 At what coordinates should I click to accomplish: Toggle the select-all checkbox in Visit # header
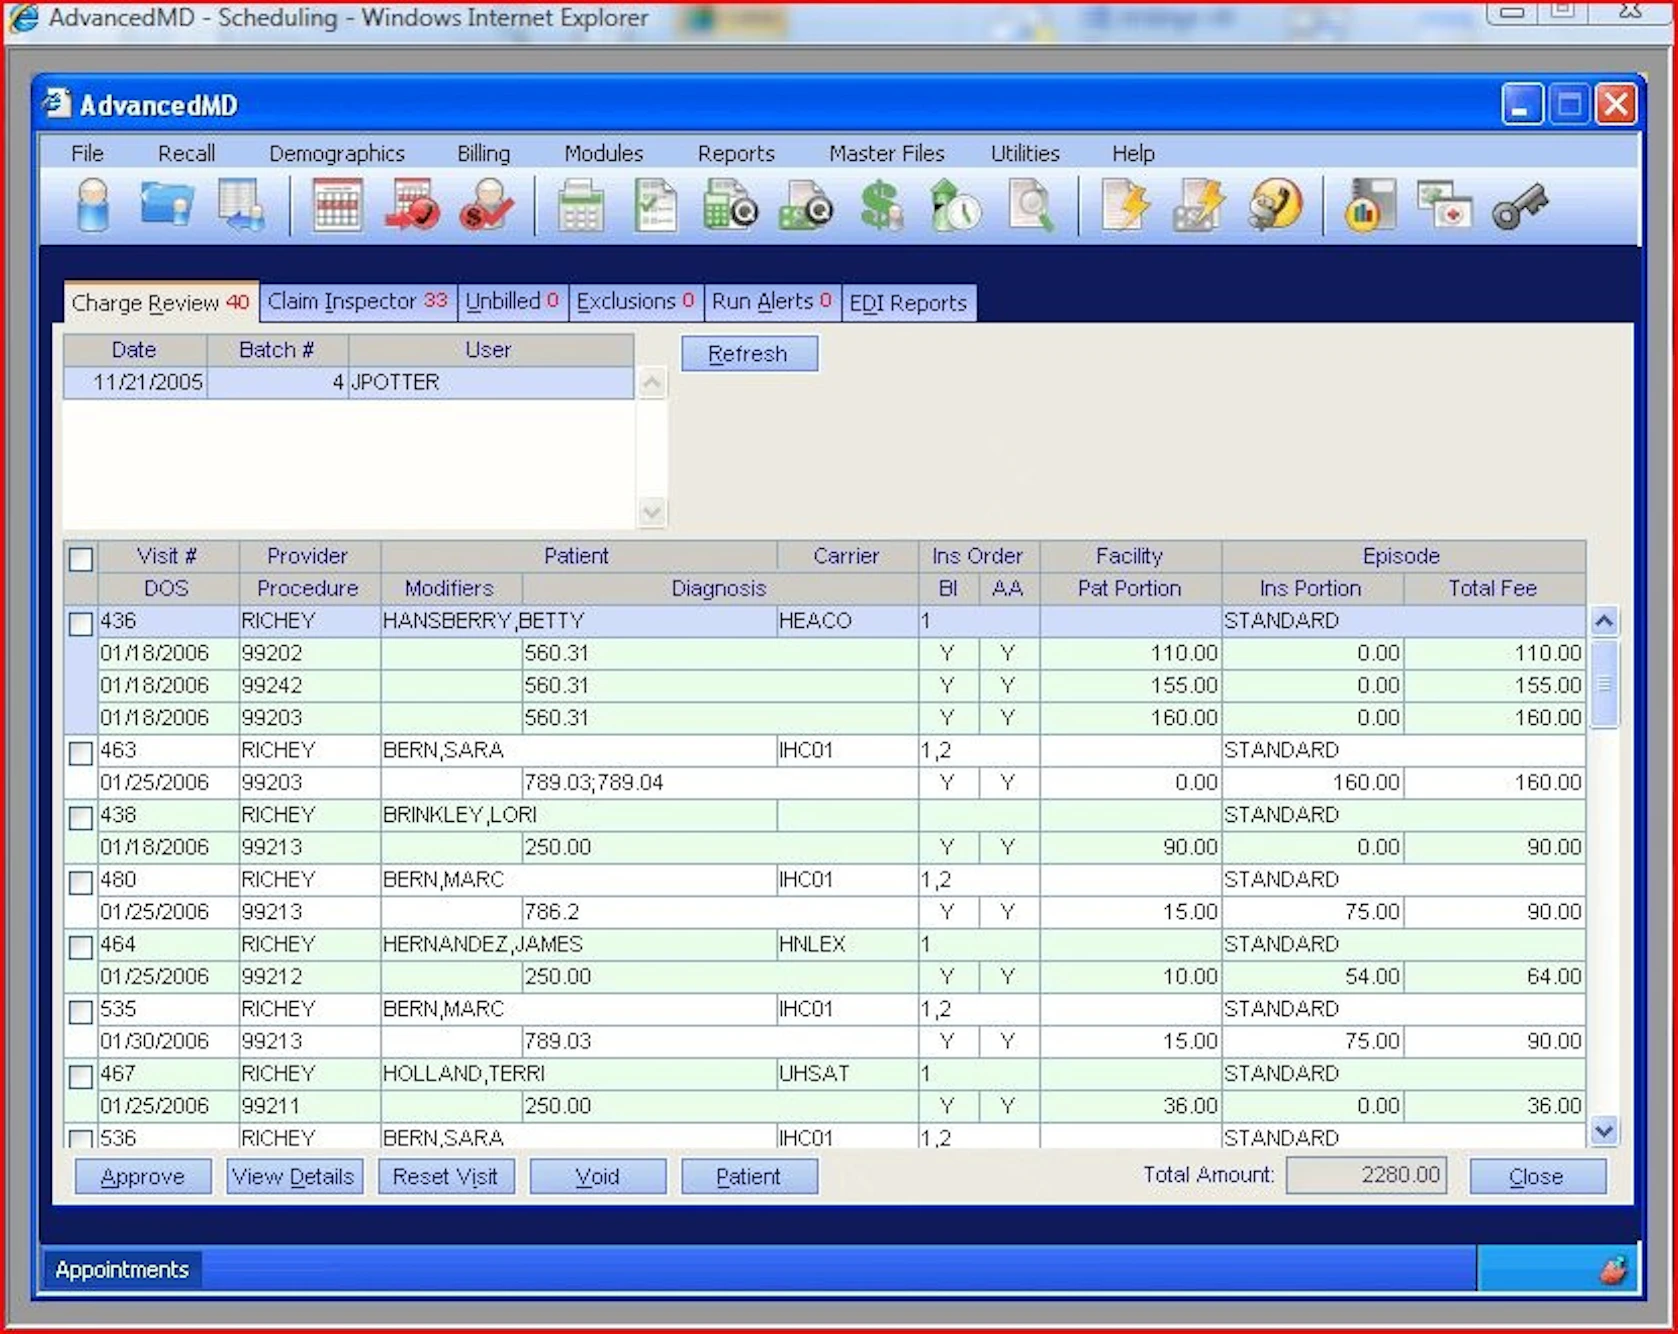point(81,558)
